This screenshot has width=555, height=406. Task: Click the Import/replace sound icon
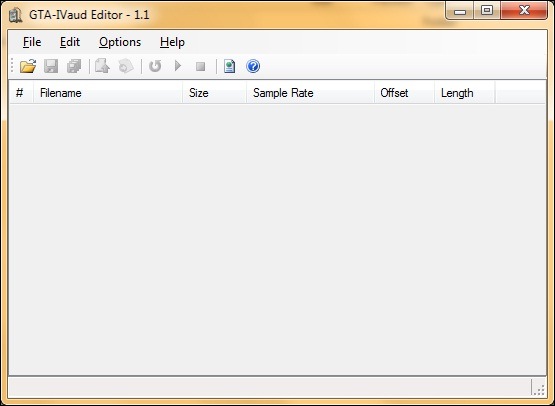[x=126, y=66]
